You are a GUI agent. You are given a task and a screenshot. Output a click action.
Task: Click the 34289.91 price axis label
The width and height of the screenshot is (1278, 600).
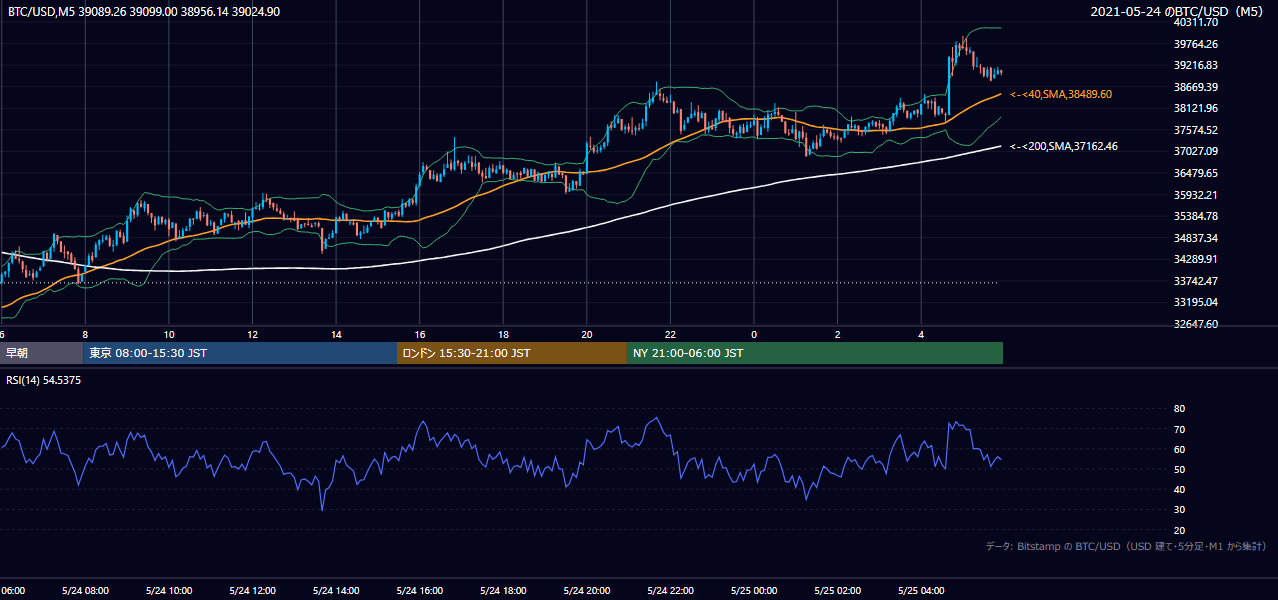[x=1196, y=259]
